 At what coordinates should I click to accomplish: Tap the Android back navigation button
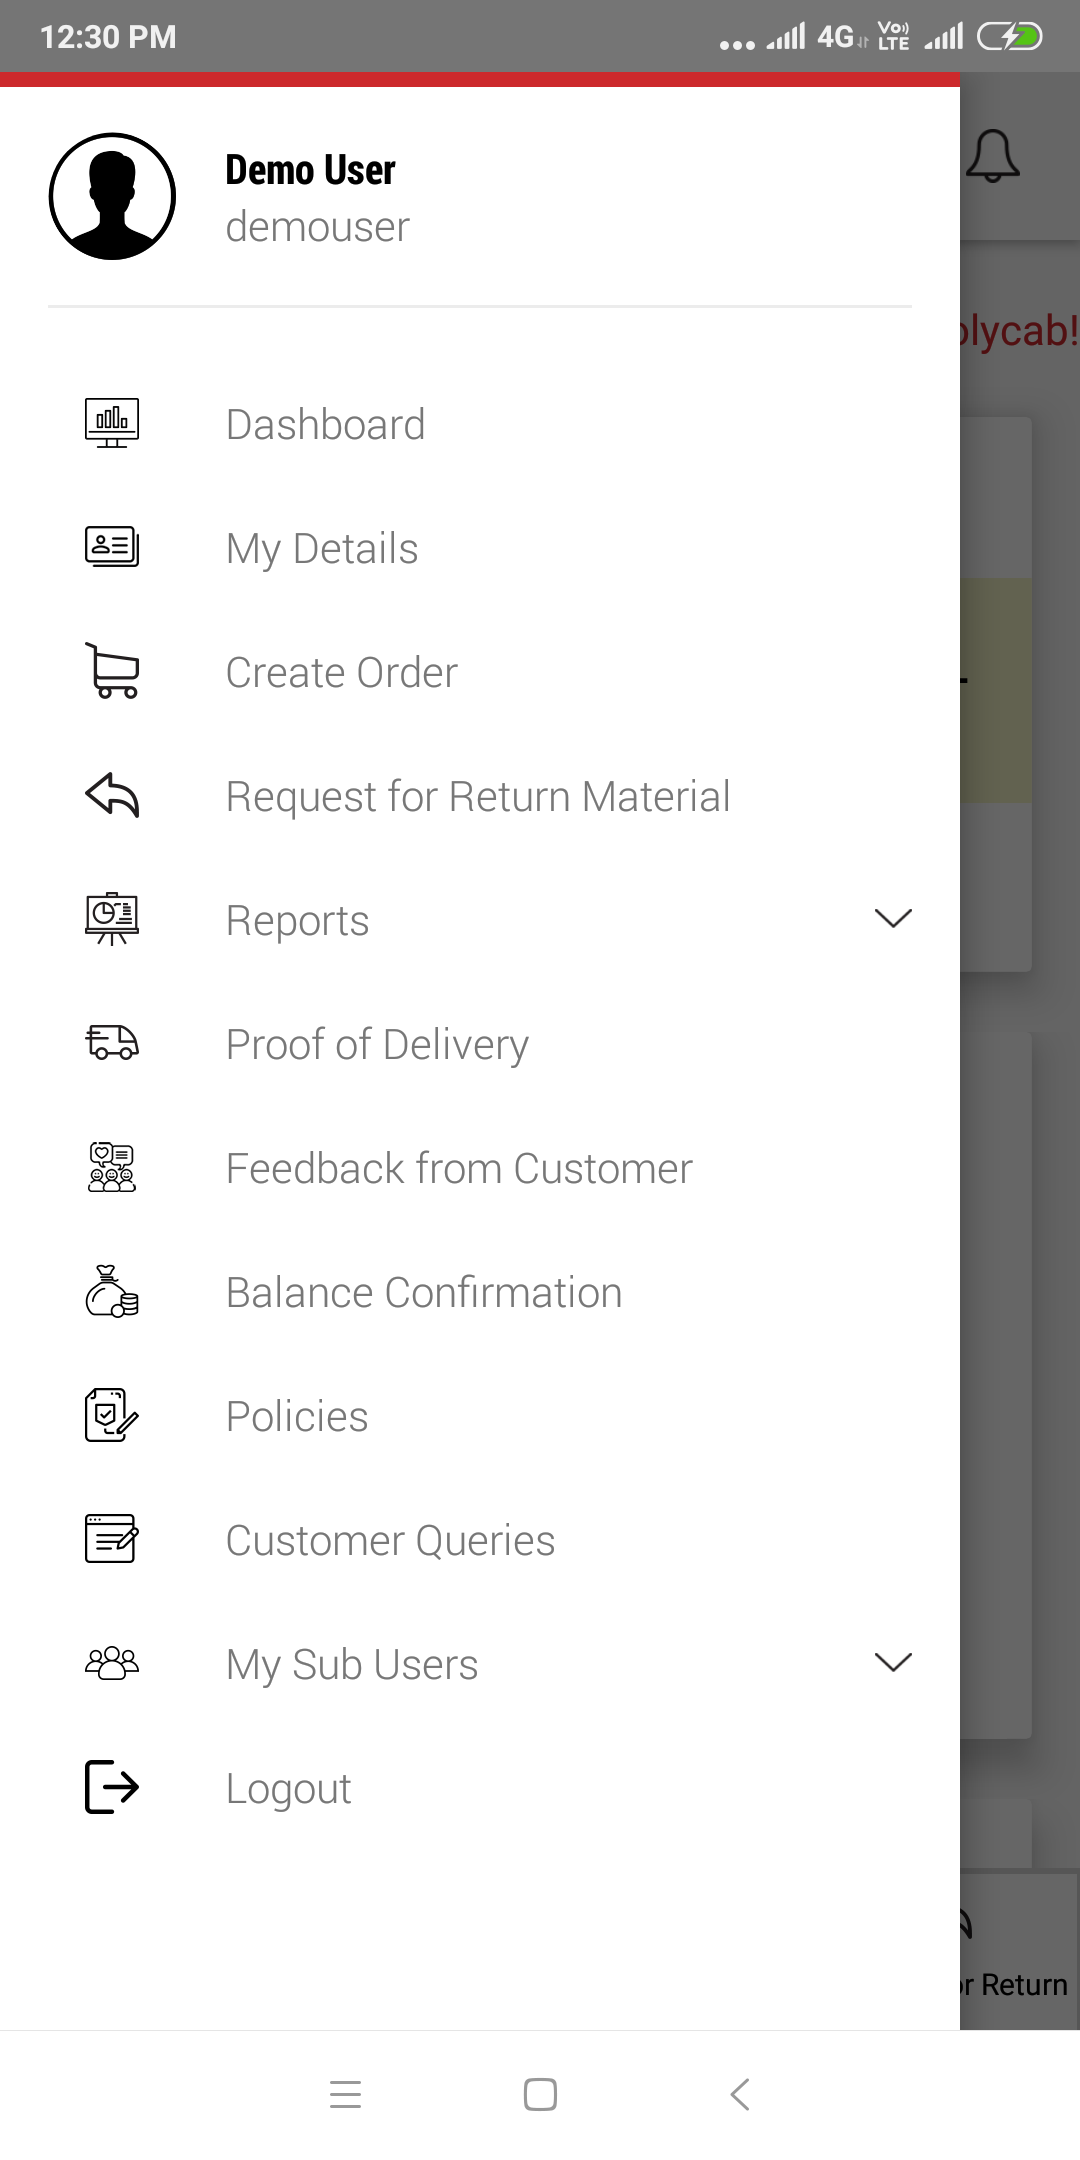[740, 2094]
